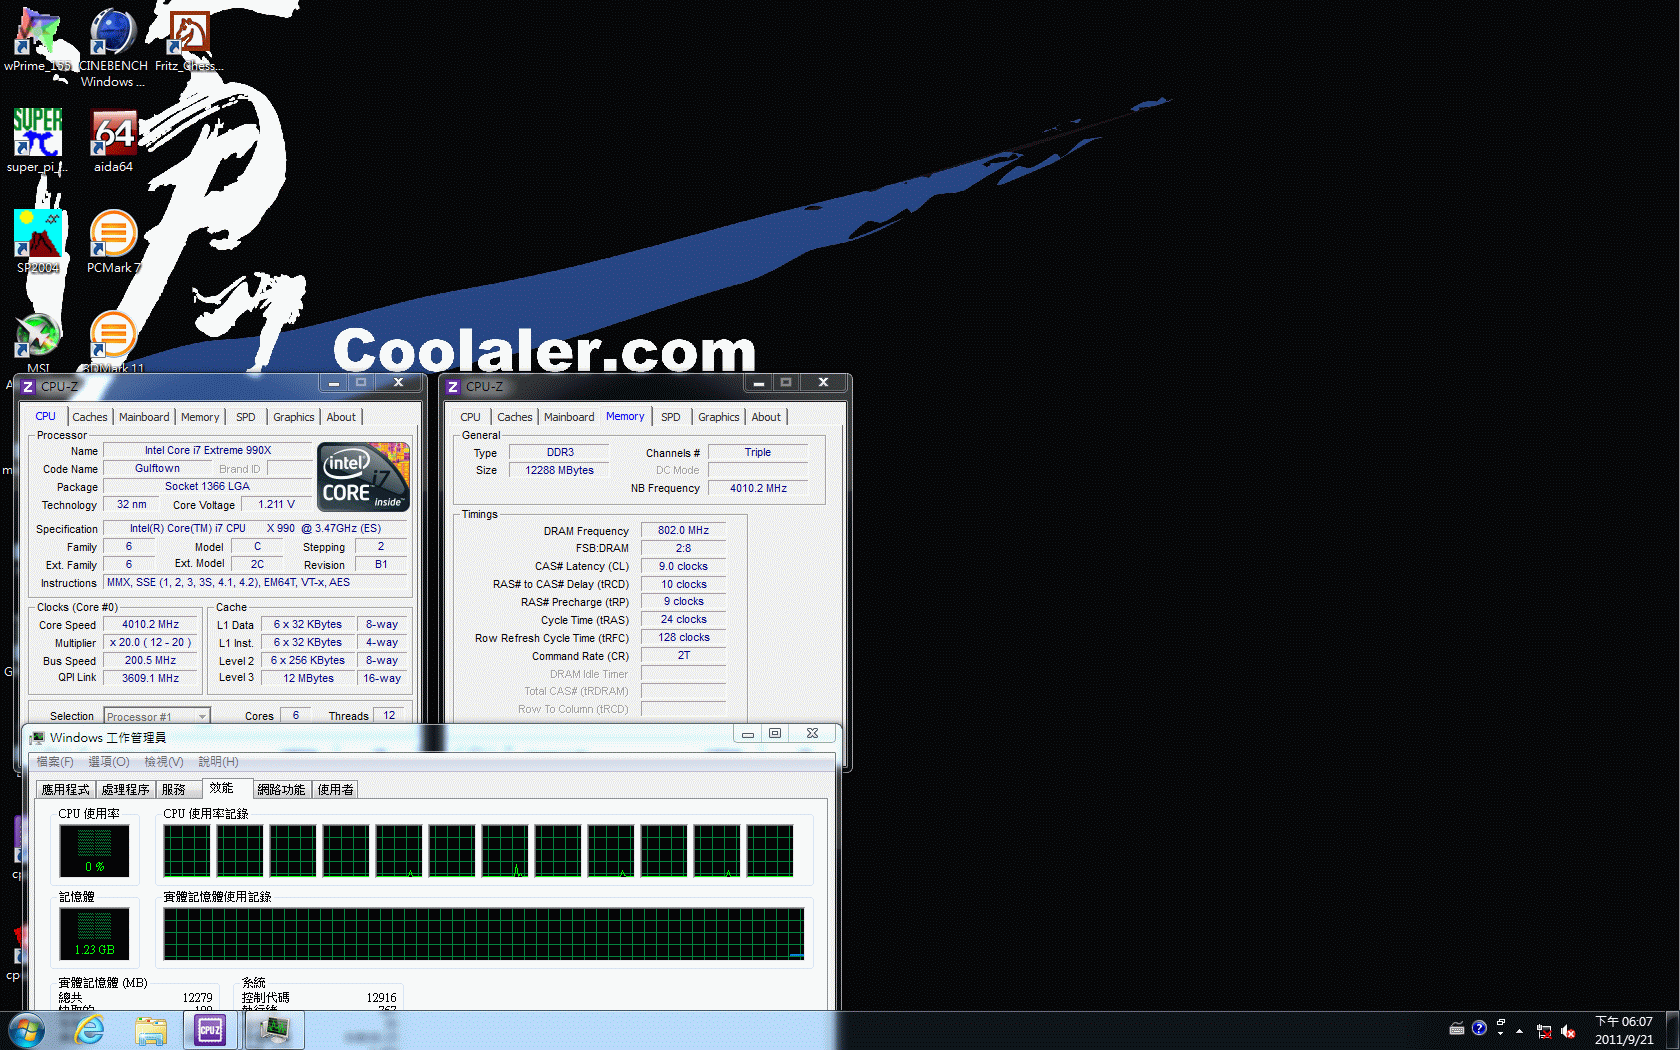Image resolution: width=1680 pixels, height=1050 pixels.
Task: Click Core Voltage value 1.211 V
Action: [277, 504]
